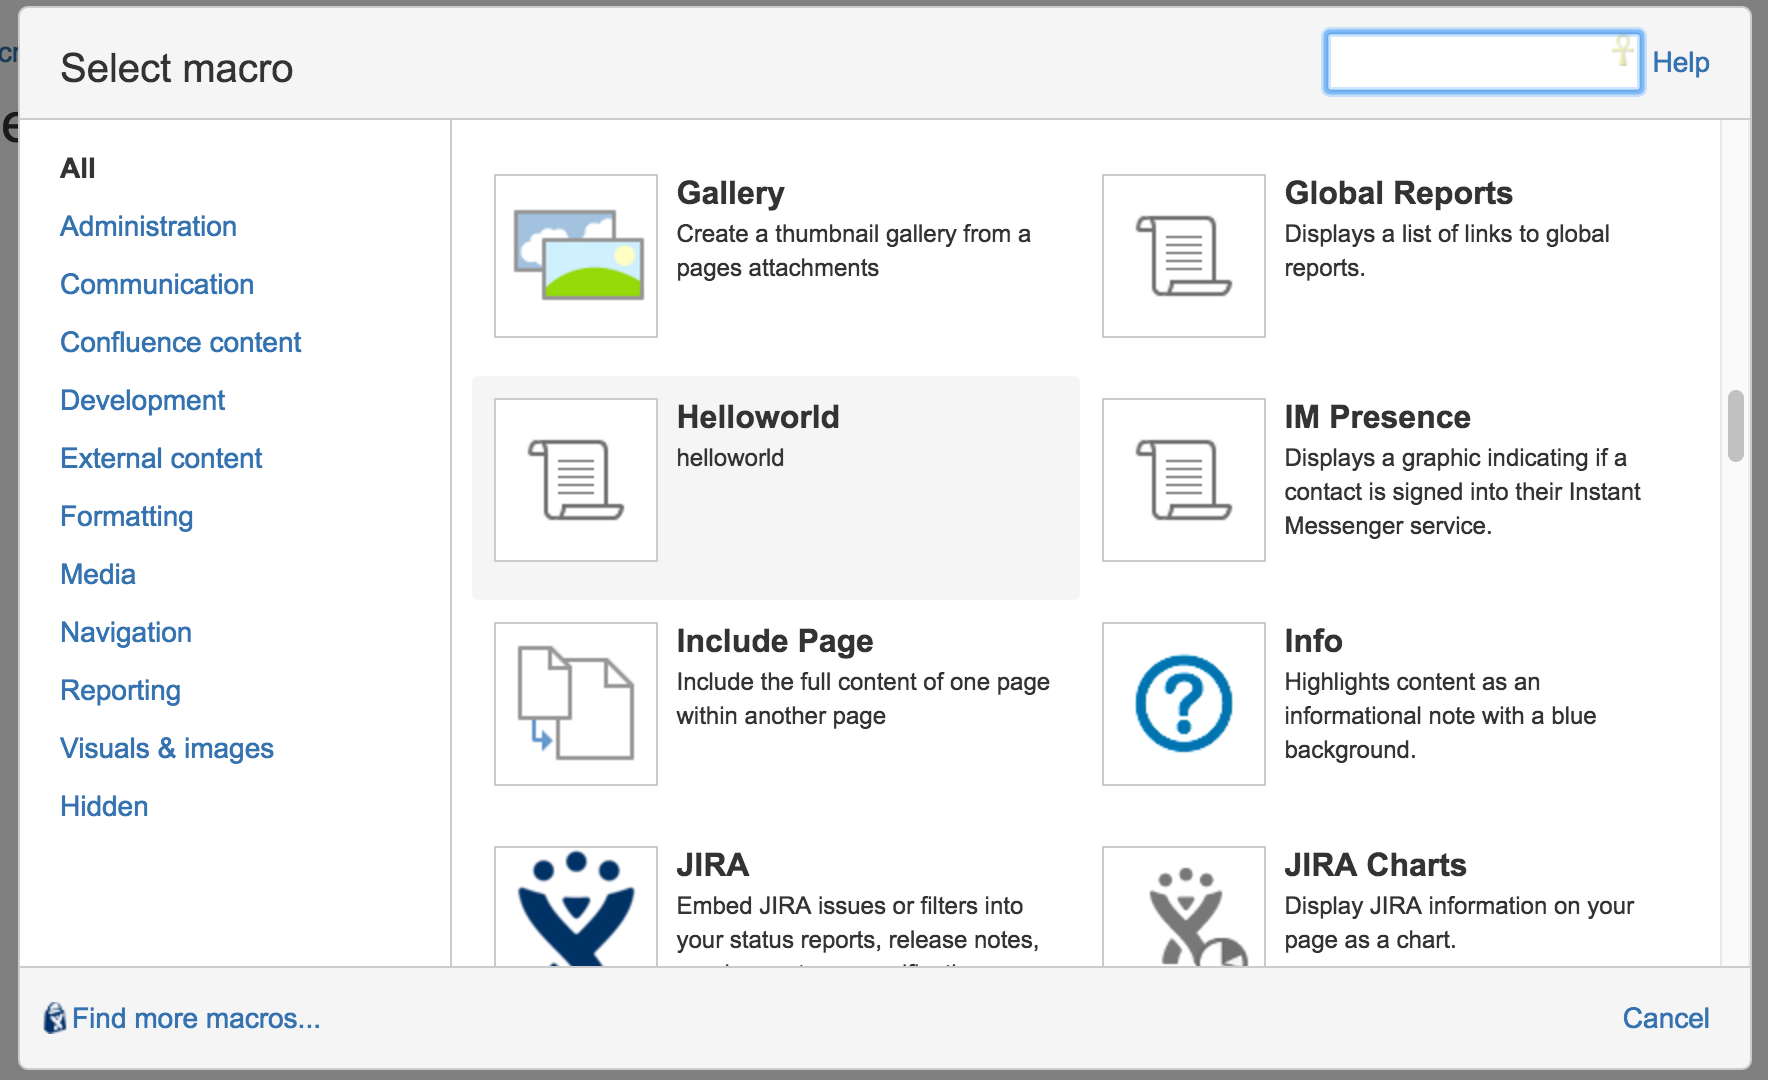
Task: Click the IM Presence macro icon
Action: [1183, 480]
